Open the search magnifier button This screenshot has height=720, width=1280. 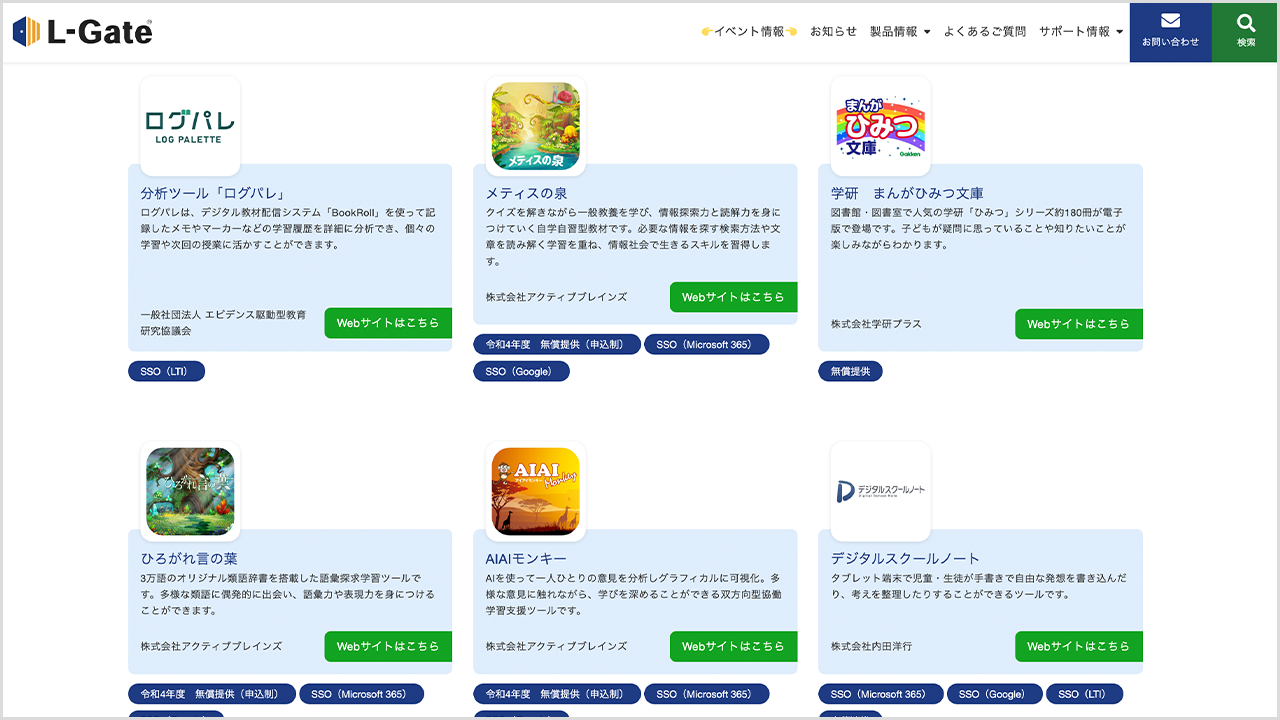click(1245, 32)
